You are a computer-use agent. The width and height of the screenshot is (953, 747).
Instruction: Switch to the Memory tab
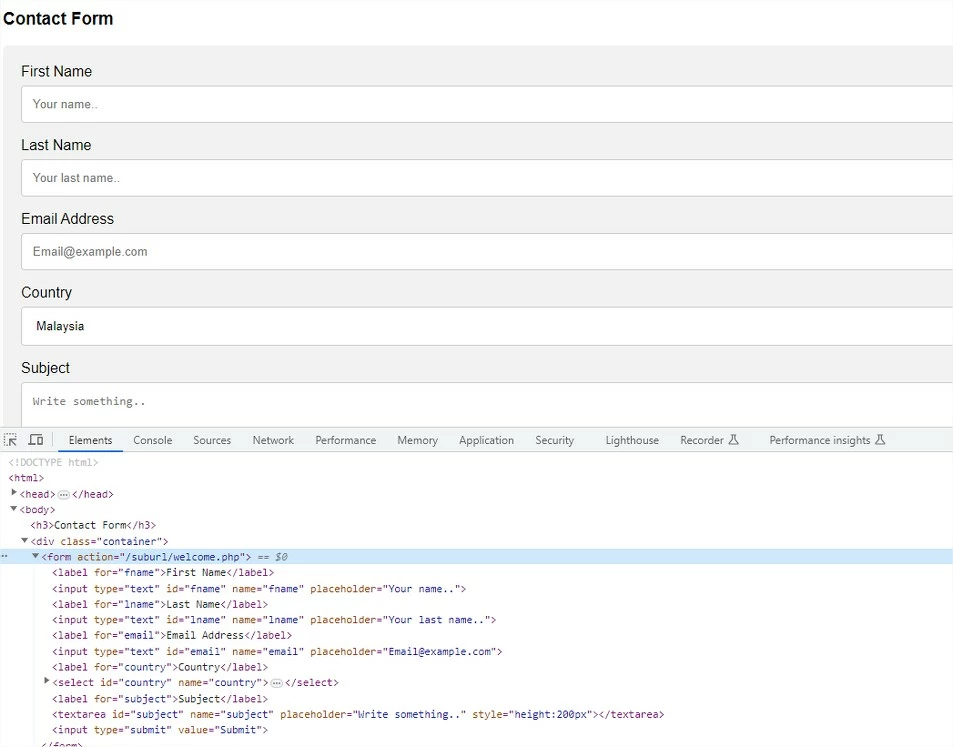(x=418, y=440)
